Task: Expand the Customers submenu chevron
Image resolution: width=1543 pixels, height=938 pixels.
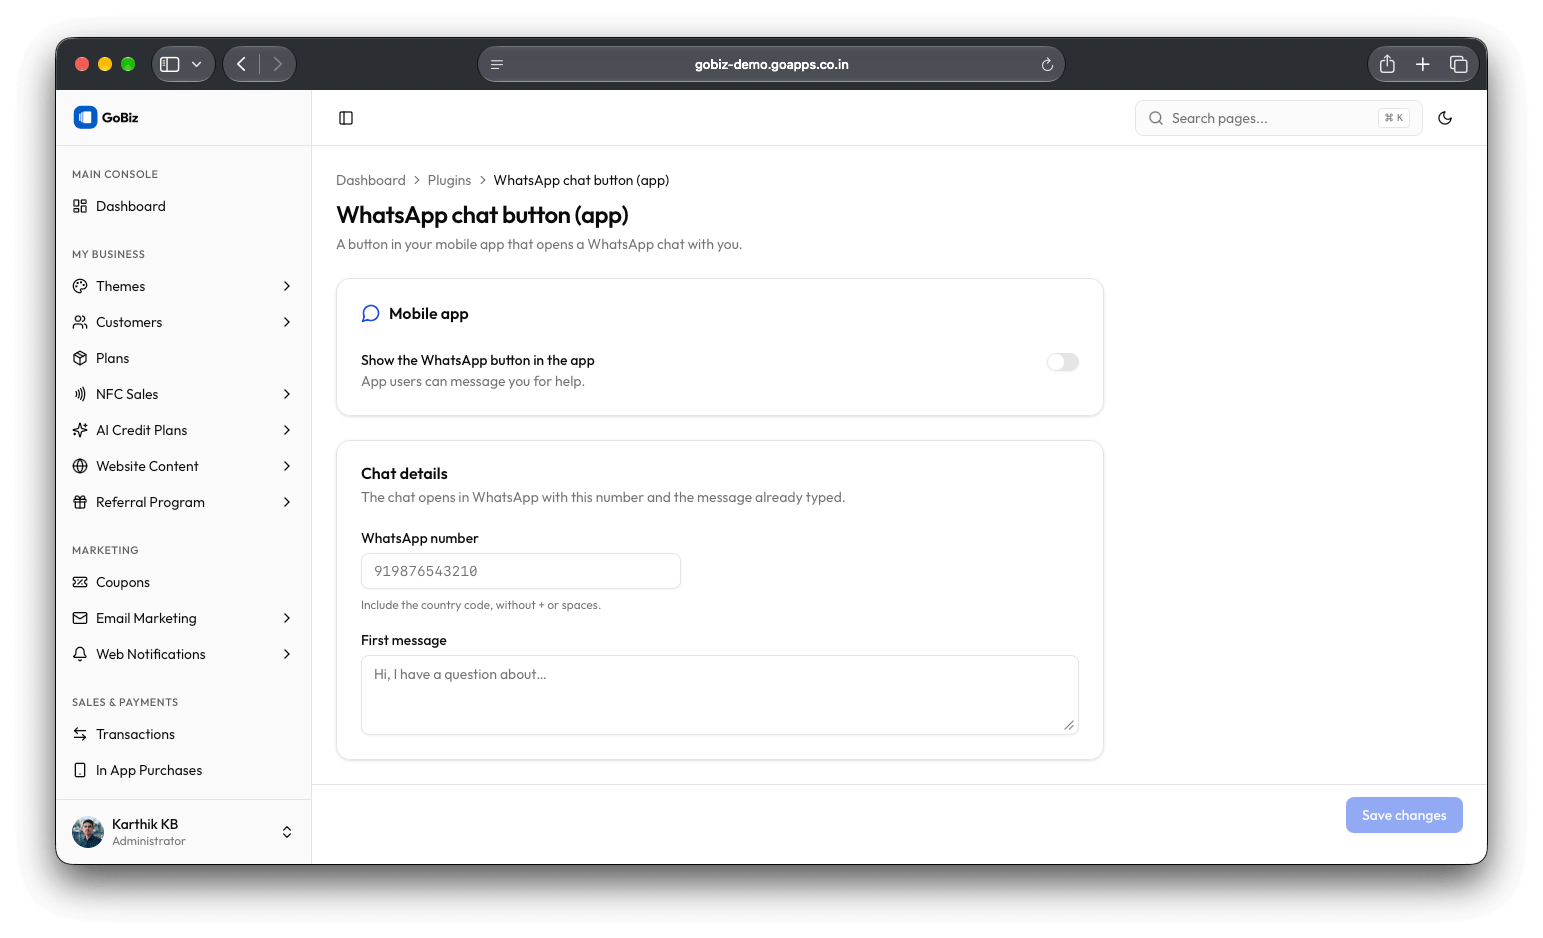Action: [287, 322]
